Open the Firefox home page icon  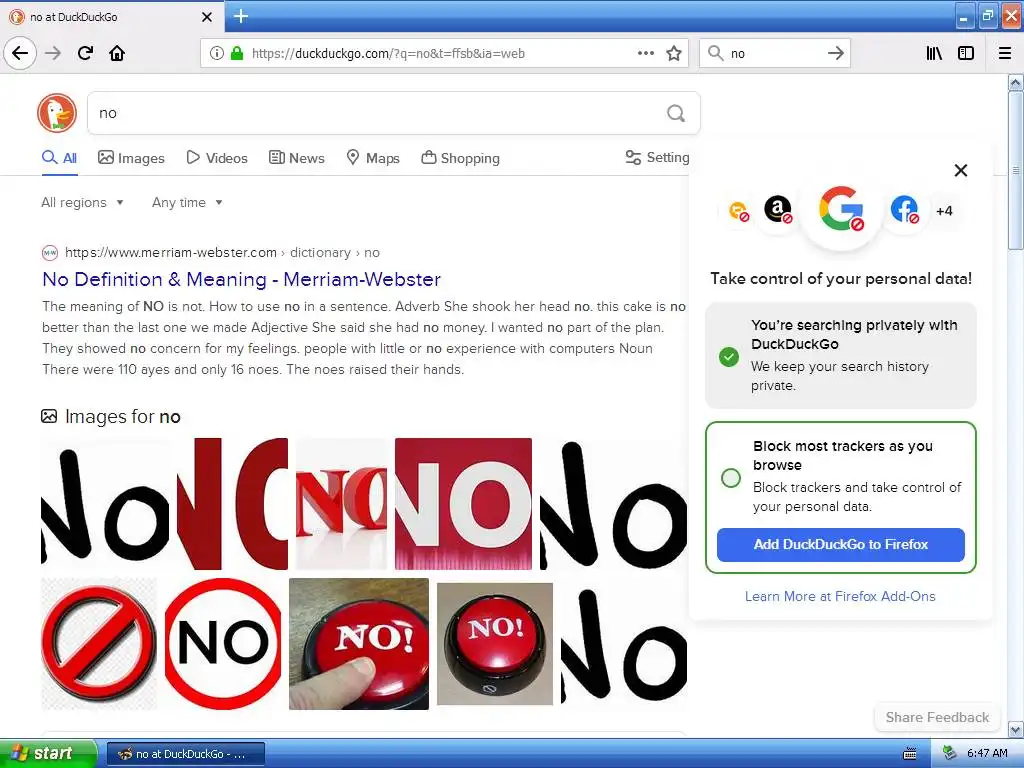tap(117, 53)
